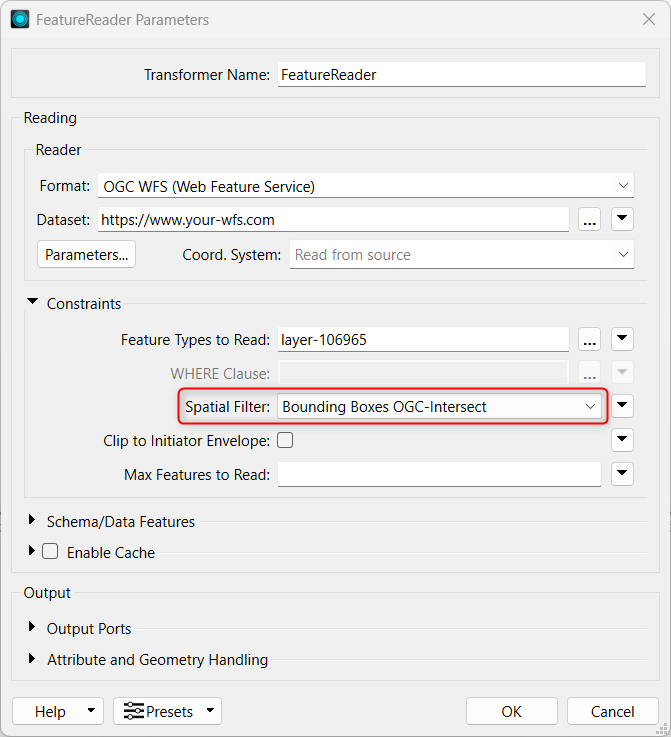Viewport: 671px width, 737px height.
Task: Click the FME FeatureReader title bar icon
Action: click(x=20, y=20)
